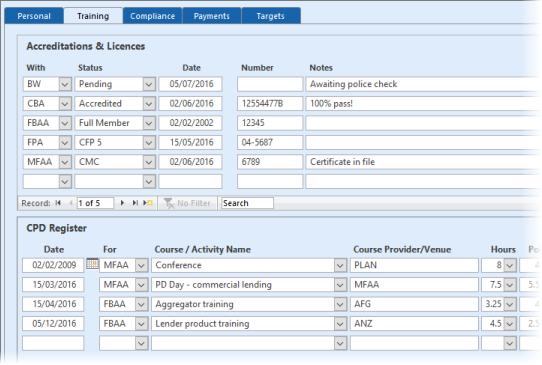The width and height of the screenshot is (542, 365).
Task: Expand the With dropdown for MFAA accreditation
Action: [x=65, y=162]
